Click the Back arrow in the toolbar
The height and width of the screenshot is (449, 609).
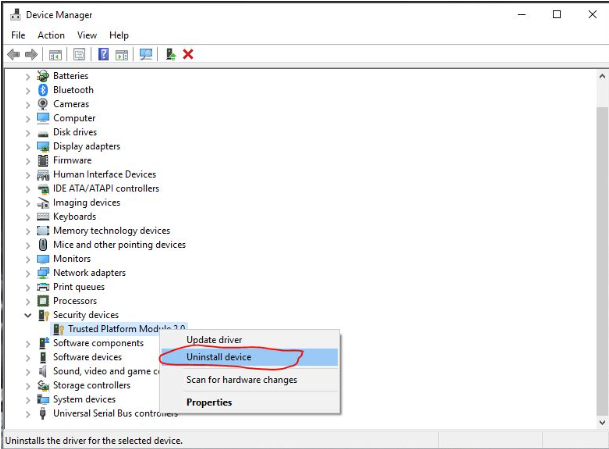pyautogui.click(x=13, y=54)
